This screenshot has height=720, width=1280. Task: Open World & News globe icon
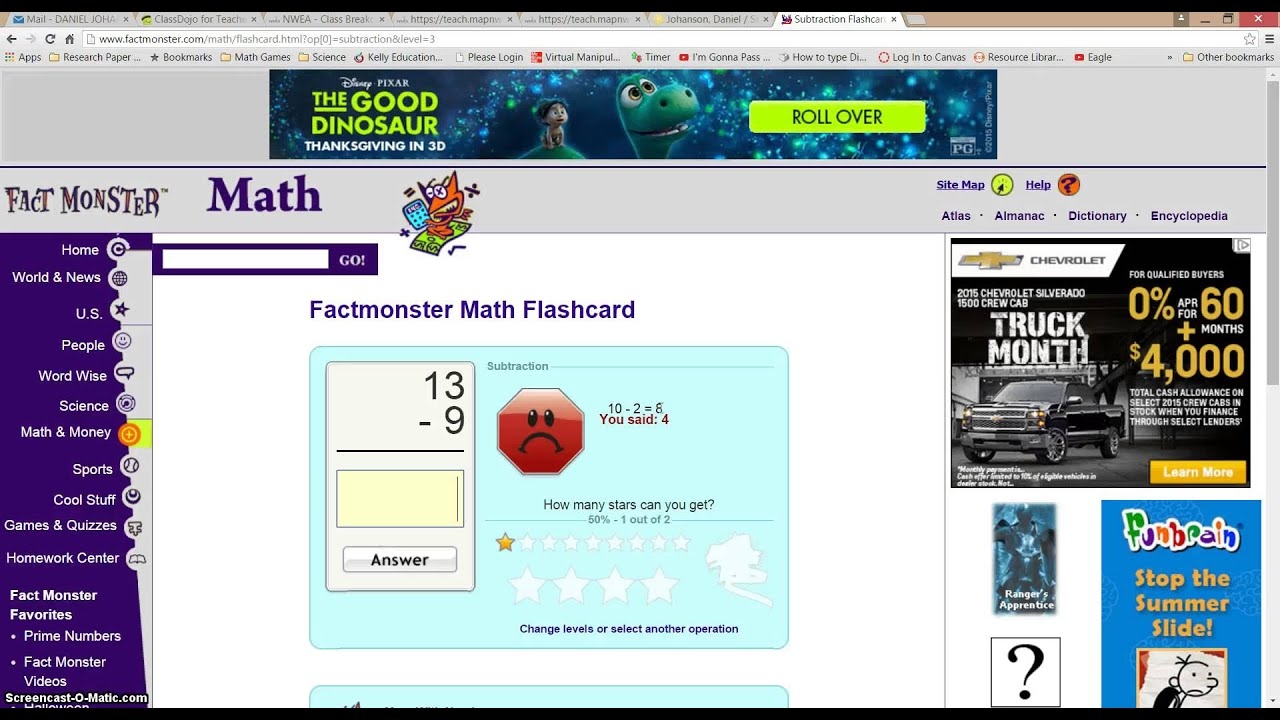[119, 278]
